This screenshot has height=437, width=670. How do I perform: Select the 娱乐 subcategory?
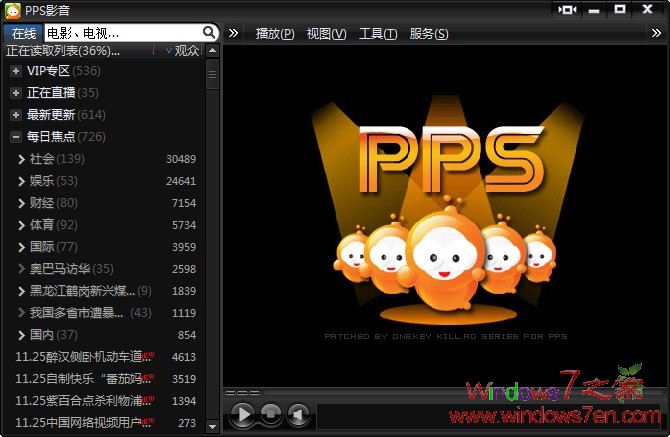pyautogui.click(x=42, y=181)
